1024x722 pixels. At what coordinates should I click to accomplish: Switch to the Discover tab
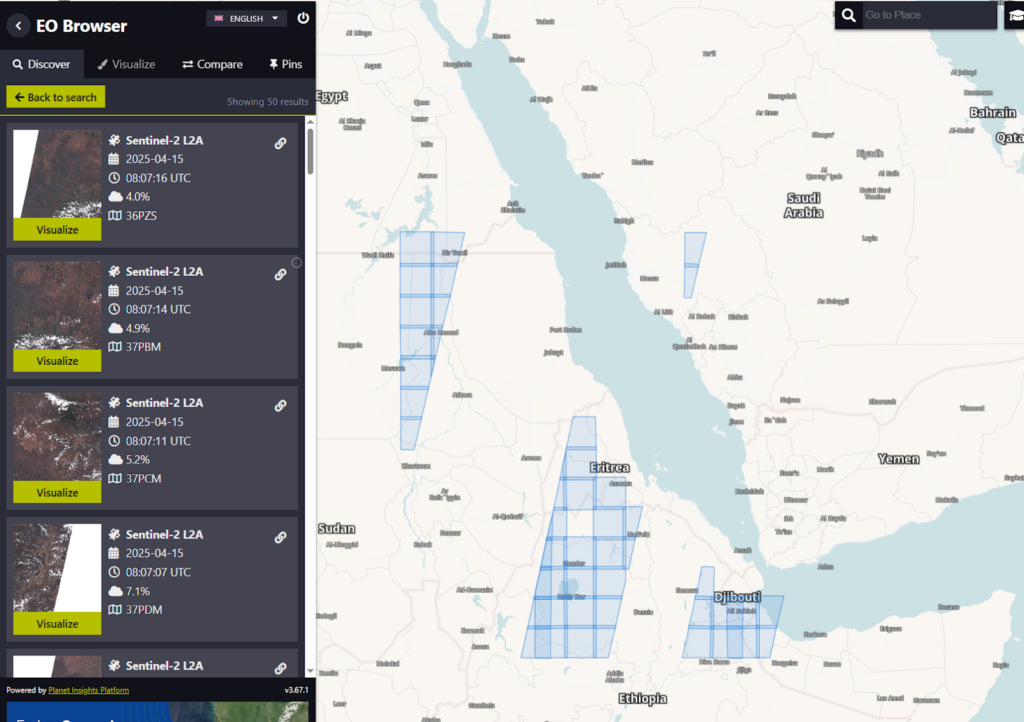pyautogui.click(x=41, y=64)
